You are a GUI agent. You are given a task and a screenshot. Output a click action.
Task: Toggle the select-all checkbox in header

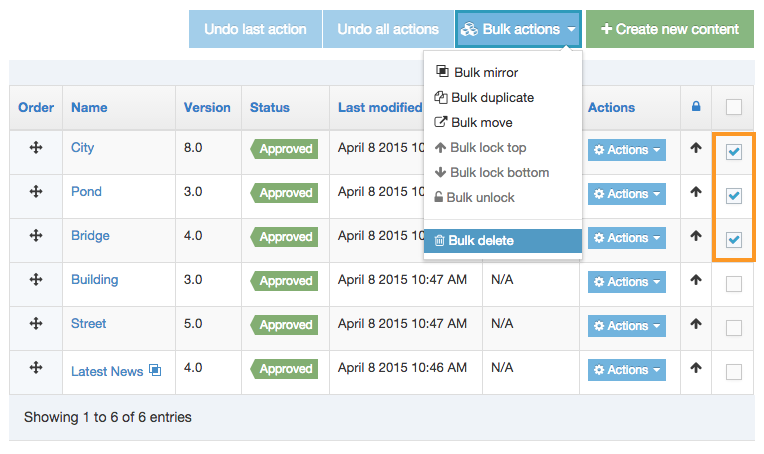(x=734, y=107)
